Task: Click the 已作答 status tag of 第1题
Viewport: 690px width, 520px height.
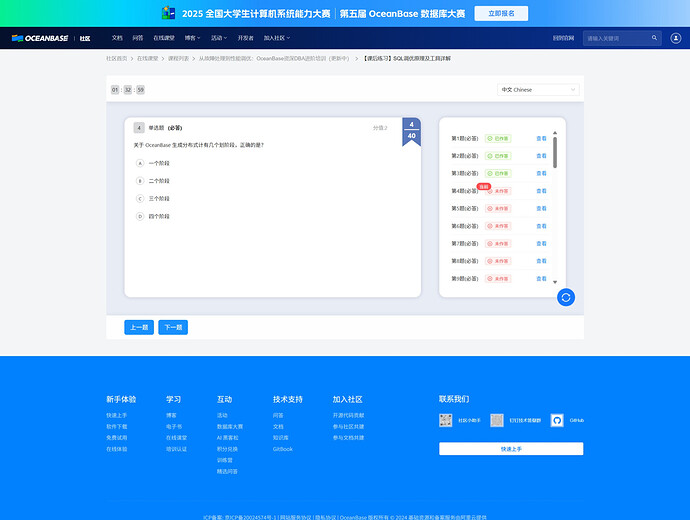Action: (498, 139)
